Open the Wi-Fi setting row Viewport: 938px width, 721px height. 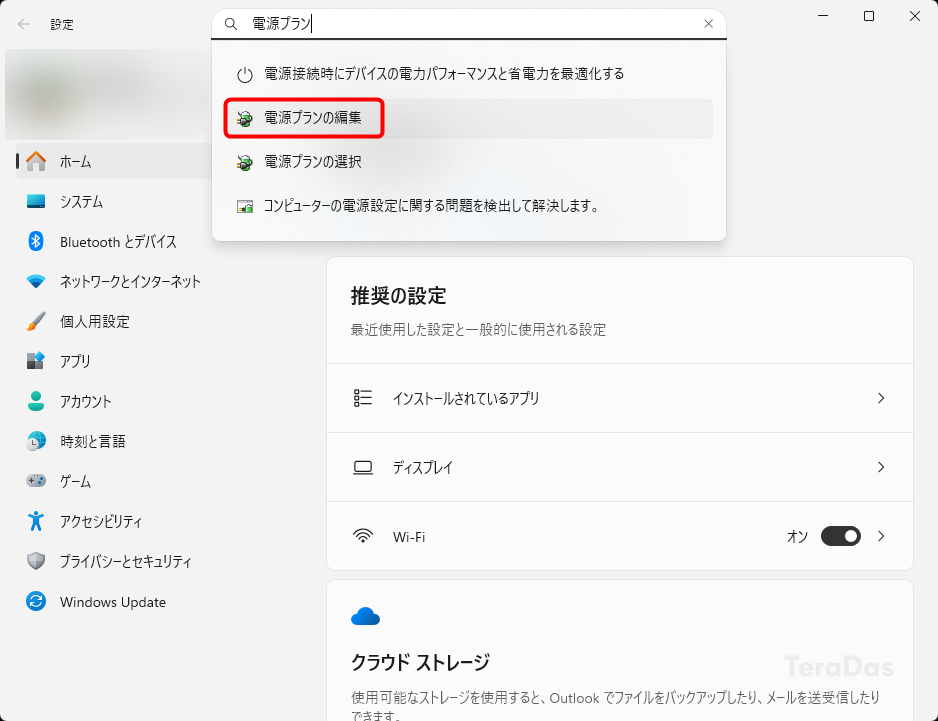point(620,536)
